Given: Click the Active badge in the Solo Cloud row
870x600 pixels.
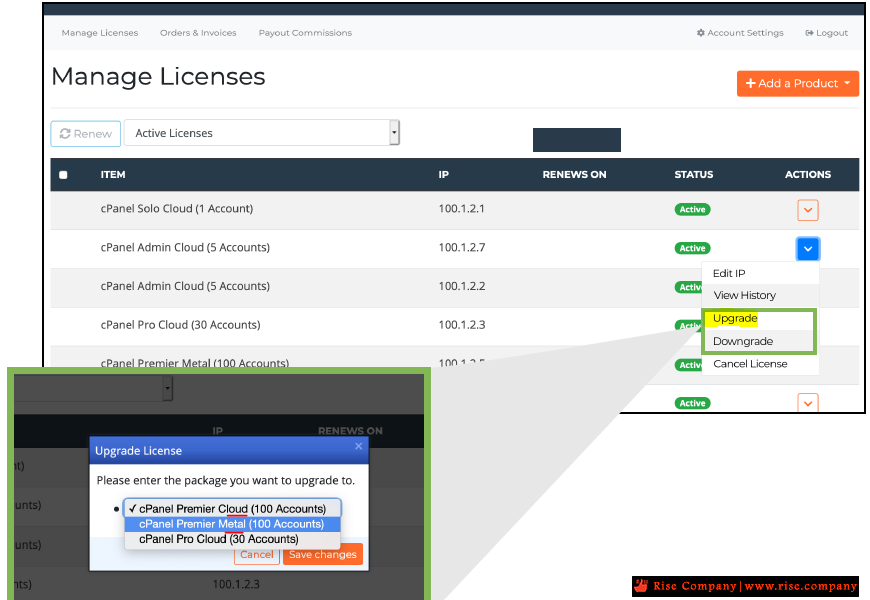Looking at the screenshot, I should point(692,209).
